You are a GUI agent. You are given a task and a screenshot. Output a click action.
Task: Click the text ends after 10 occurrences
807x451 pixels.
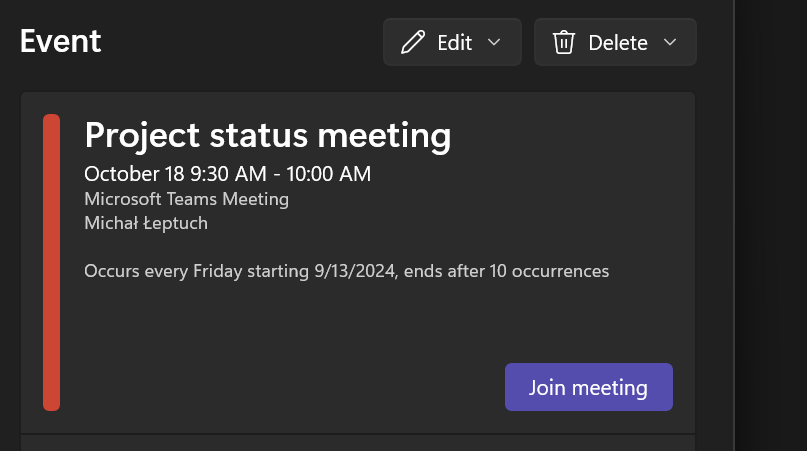click(x=506, y=271)
